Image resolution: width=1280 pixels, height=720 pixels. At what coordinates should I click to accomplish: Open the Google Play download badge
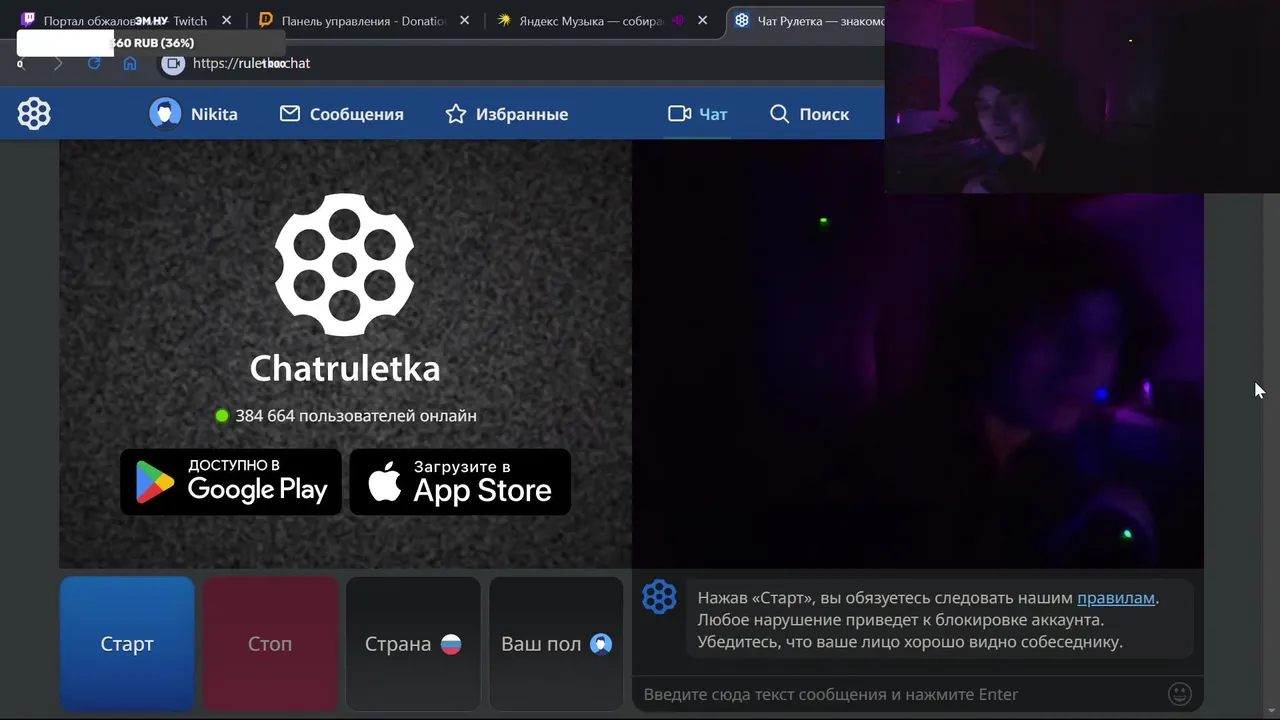click(231, 482)
